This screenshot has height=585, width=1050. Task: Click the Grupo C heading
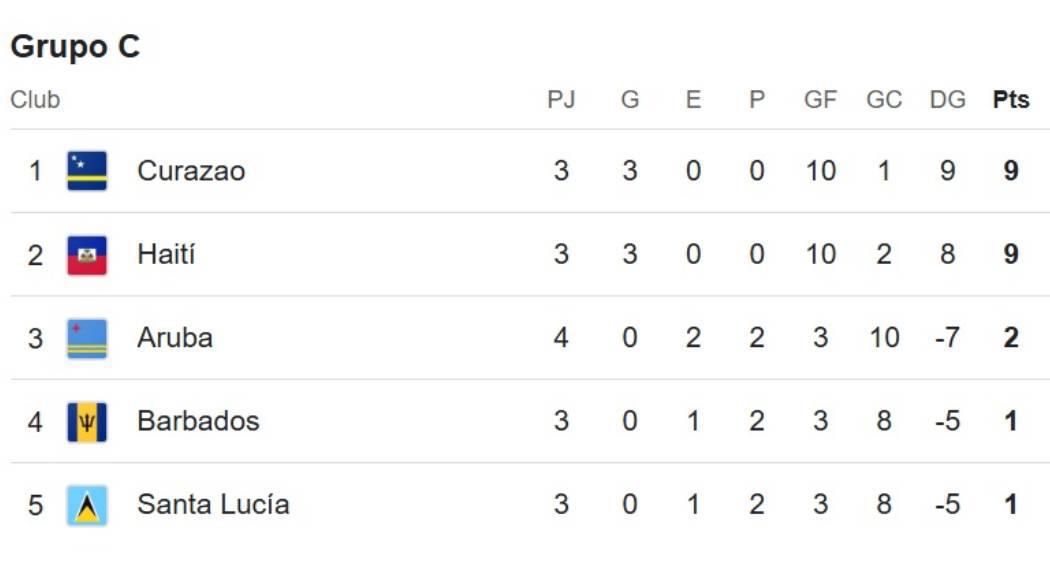coord(75,47)
